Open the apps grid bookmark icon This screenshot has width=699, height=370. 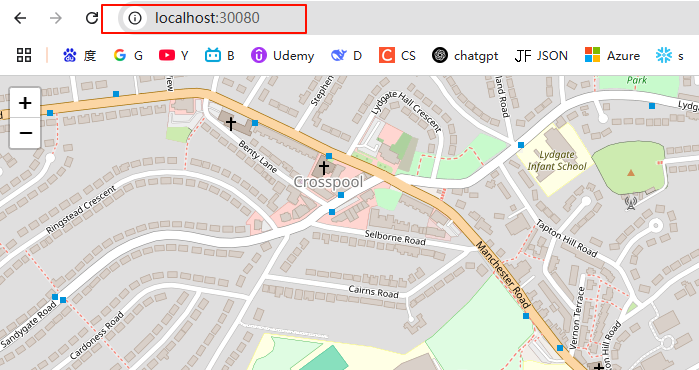pyautogui.click(x=24, y=56)
